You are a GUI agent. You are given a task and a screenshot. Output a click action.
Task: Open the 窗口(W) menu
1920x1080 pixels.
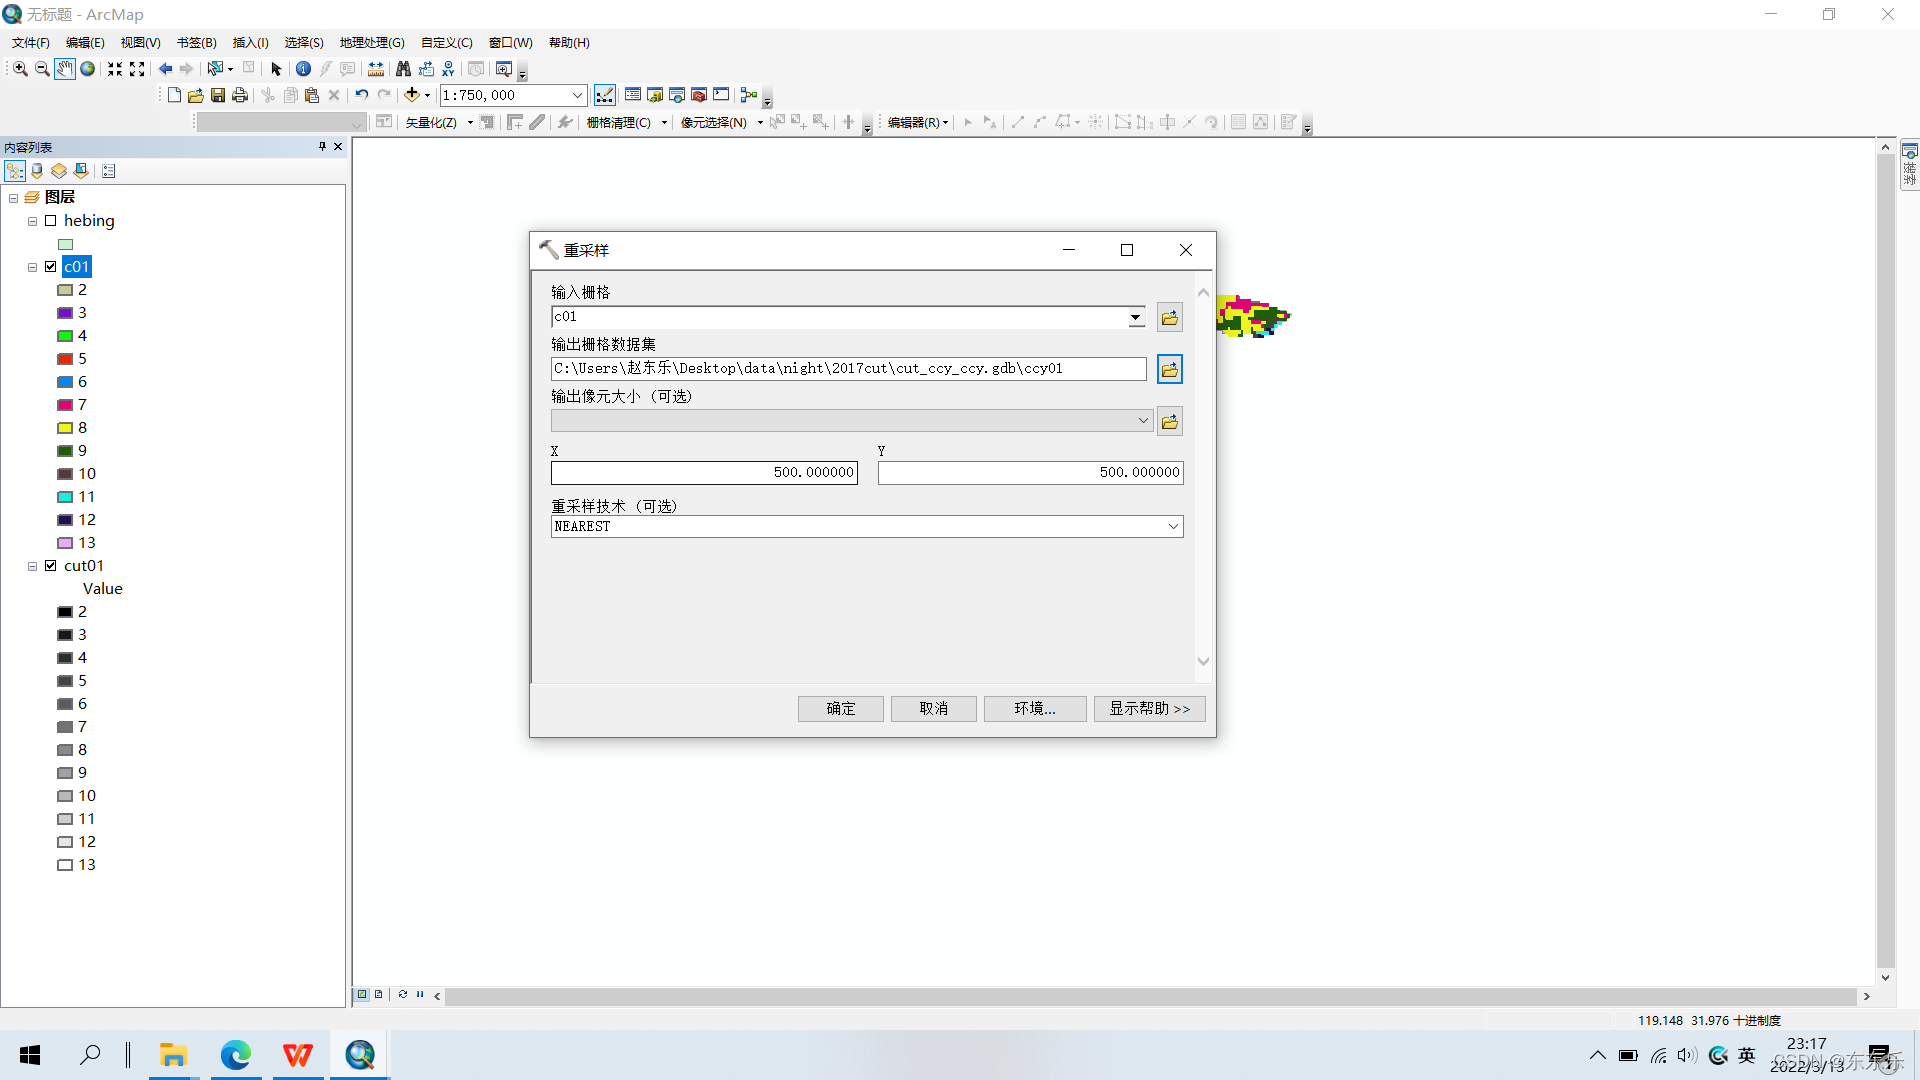510,42
